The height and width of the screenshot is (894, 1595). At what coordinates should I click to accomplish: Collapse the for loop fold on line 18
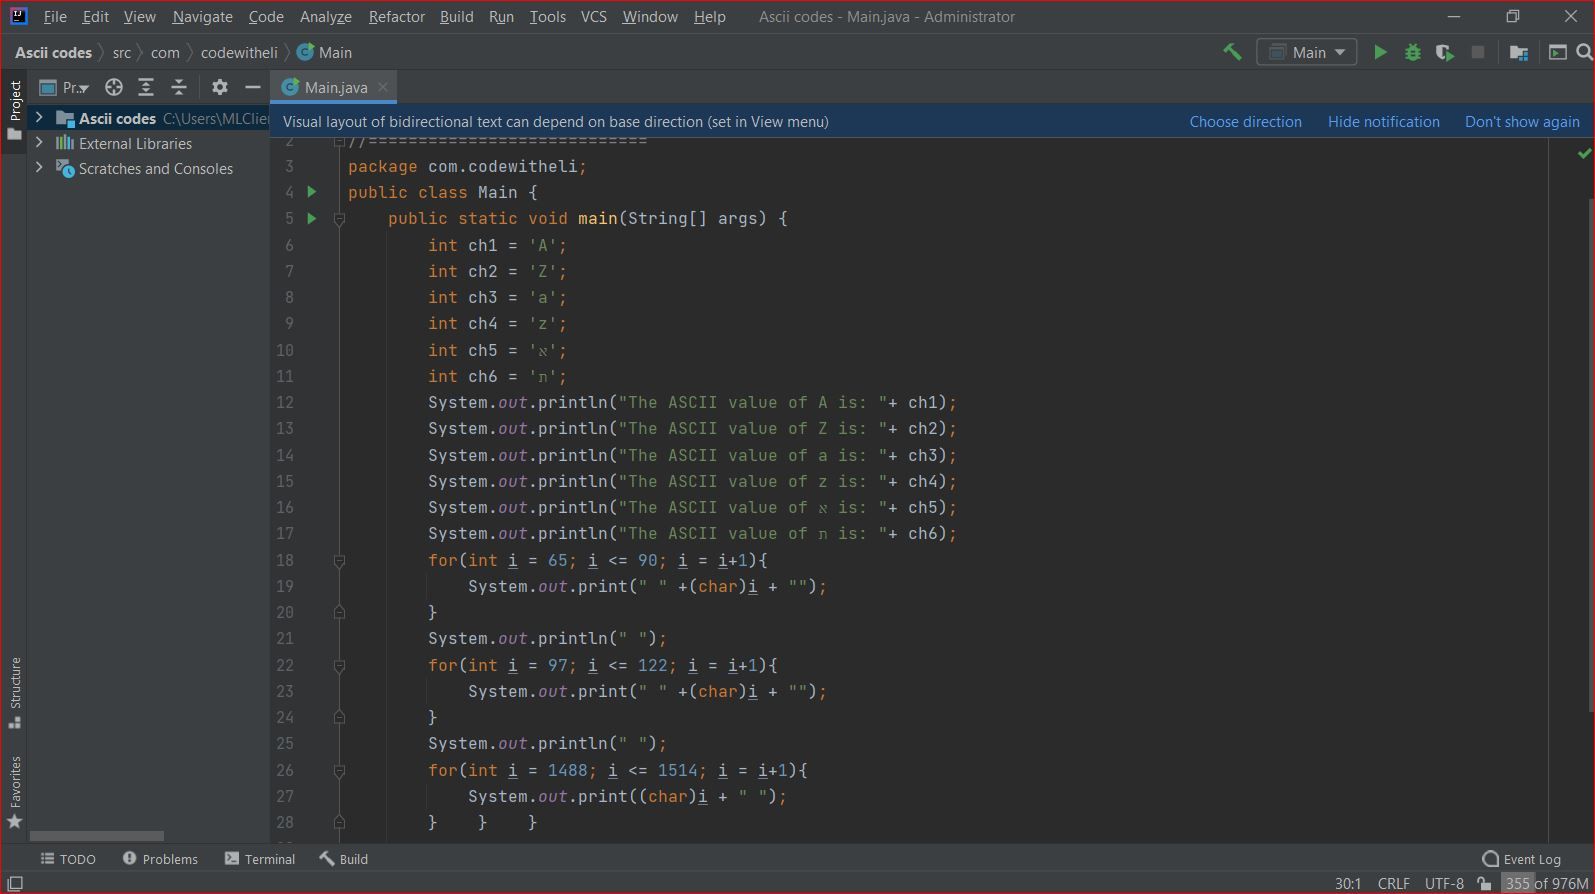tap(339, 561)
